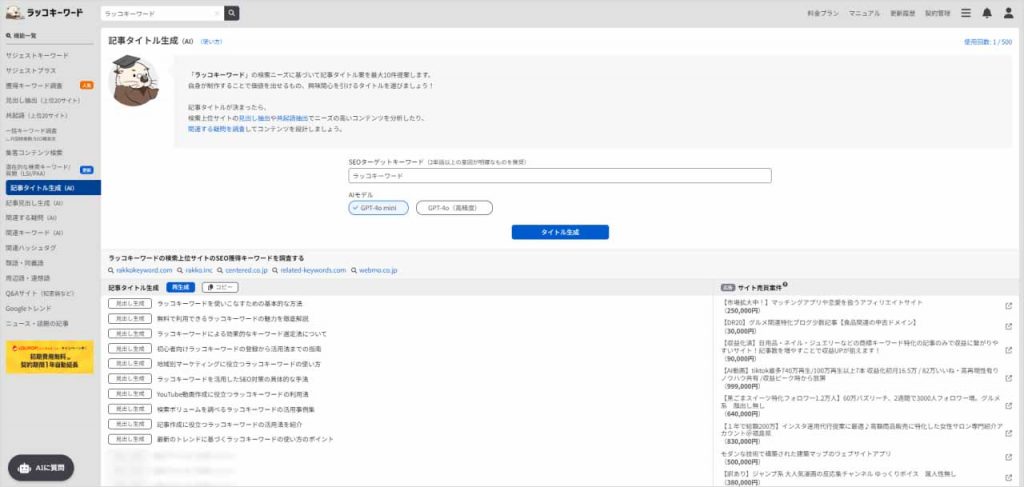
Task: Open マニュアル in the top navigation
Action: [x=865, y=13]
